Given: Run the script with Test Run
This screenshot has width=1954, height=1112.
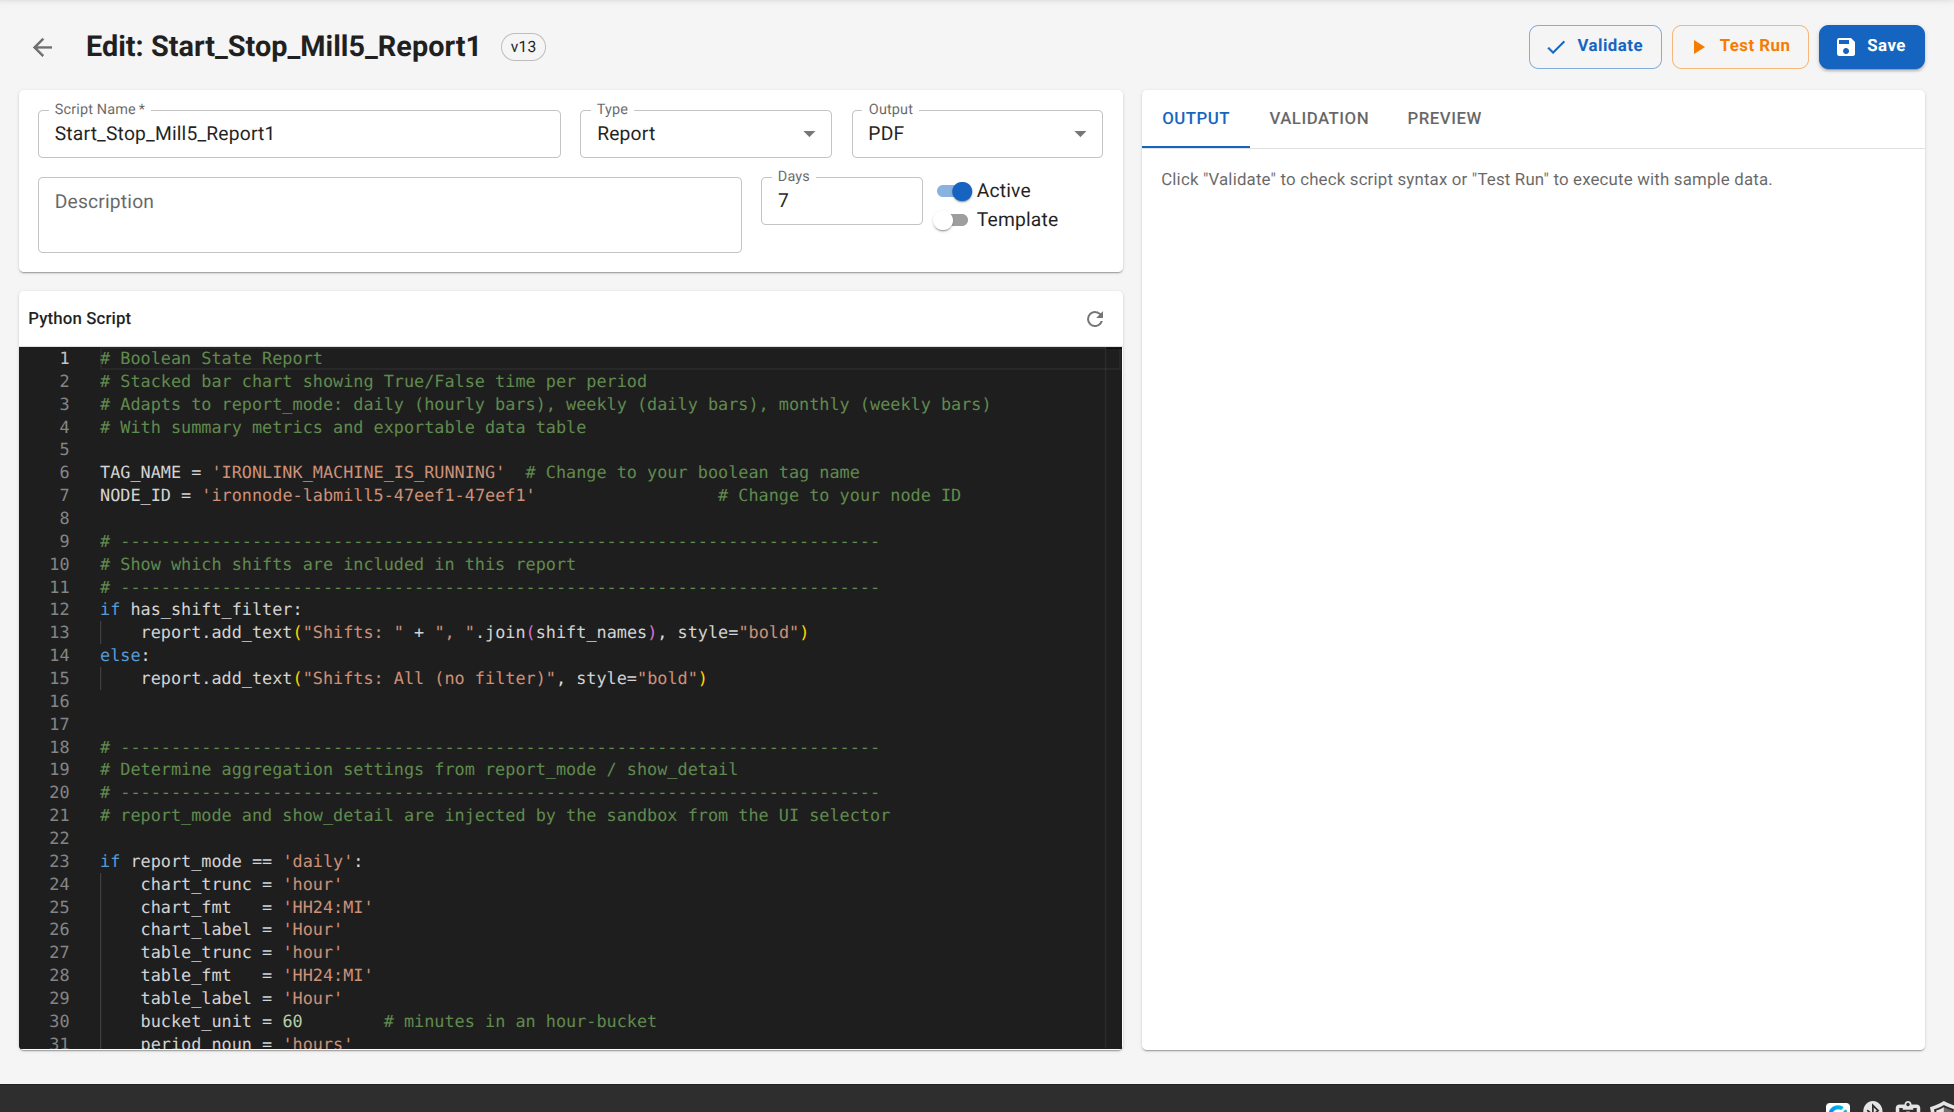Looking at the screenshot, I should pos(1740,46).
